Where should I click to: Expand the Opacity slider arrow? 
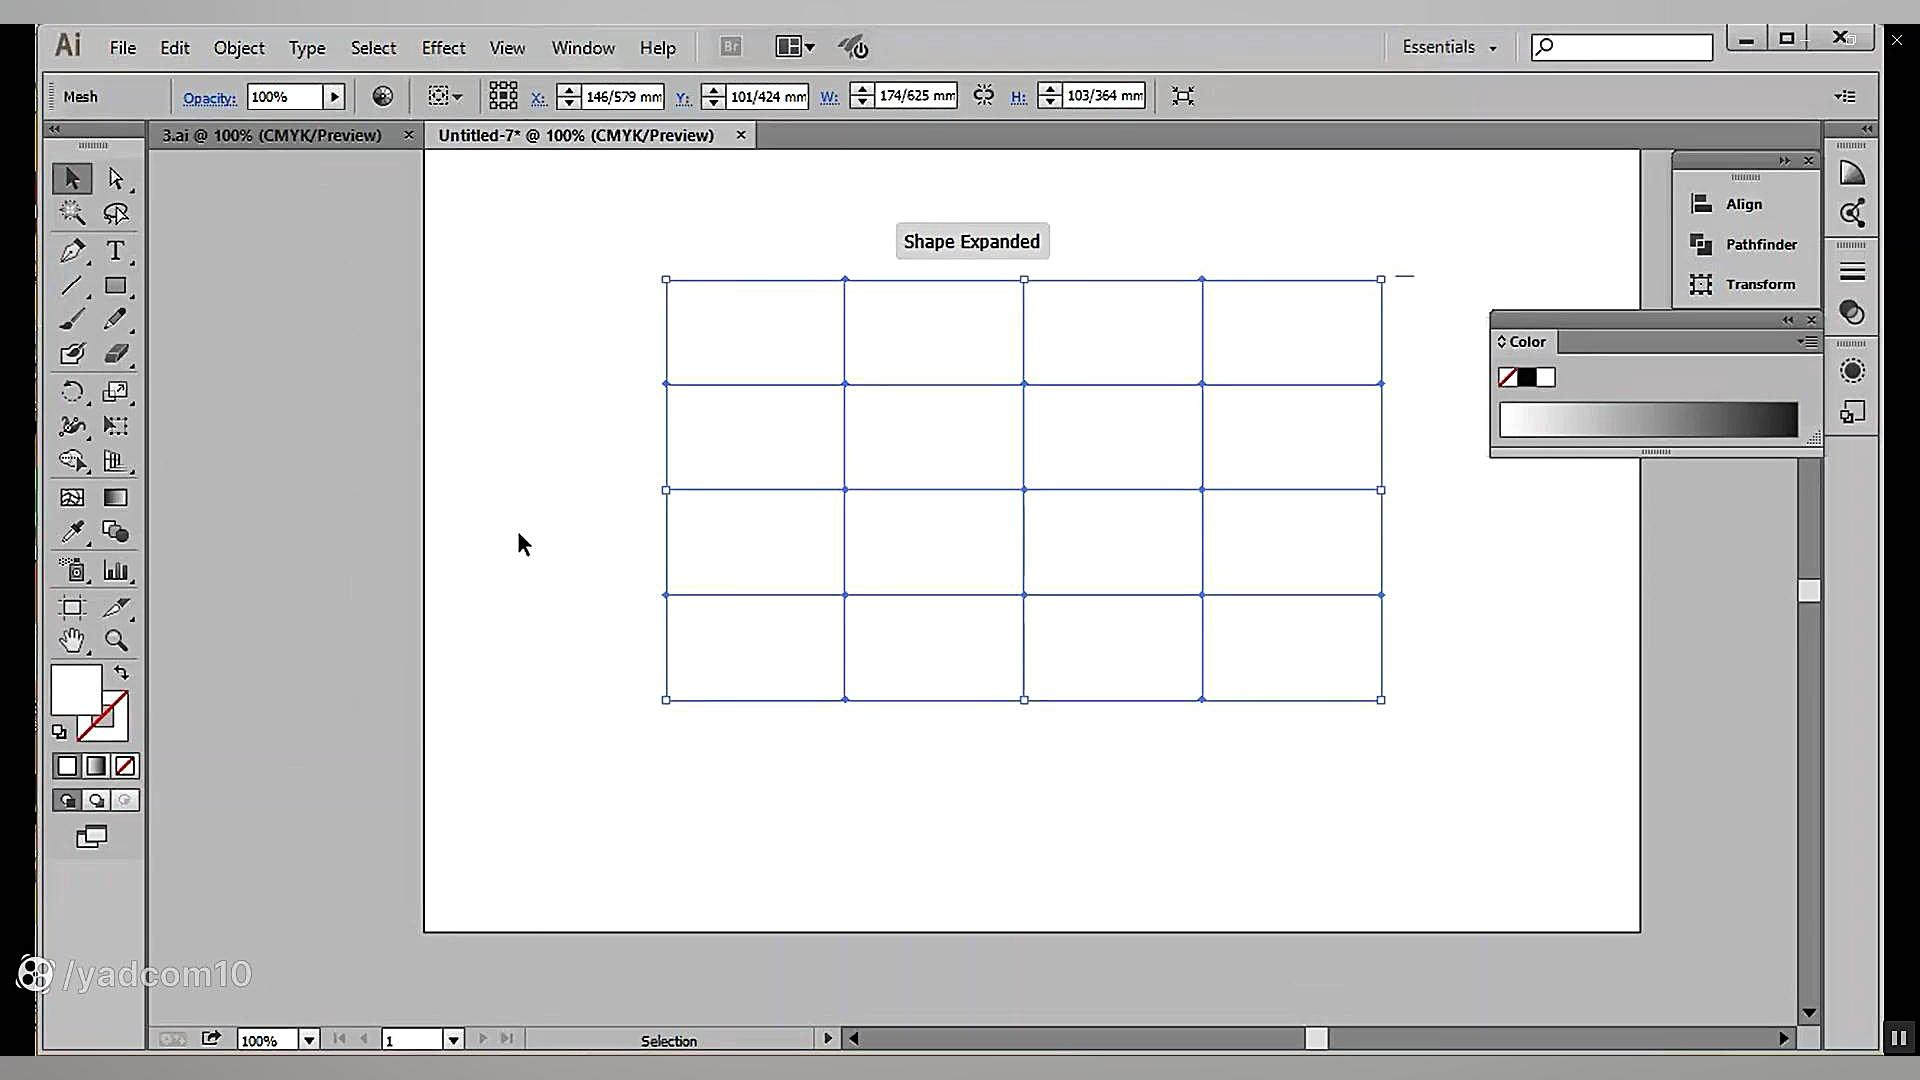click(x=335, y=97)
